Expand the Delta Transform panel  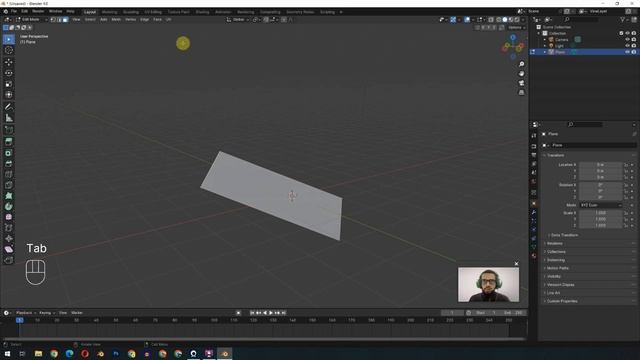(x=564, y=235)
